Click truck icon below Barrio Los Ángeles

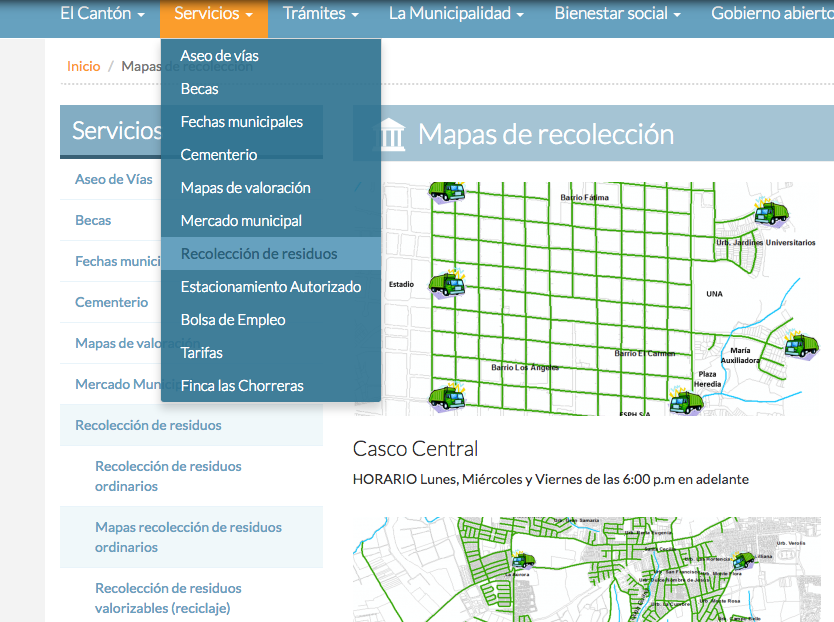pos(447,399)
